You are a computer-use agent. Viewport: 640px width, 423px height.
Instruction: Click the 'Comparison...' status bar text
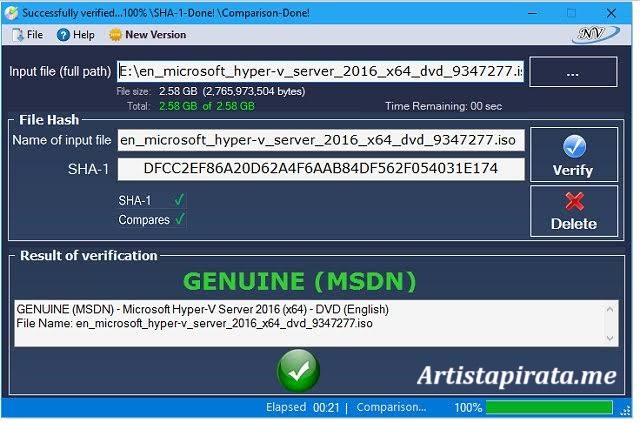coord(391,407)
